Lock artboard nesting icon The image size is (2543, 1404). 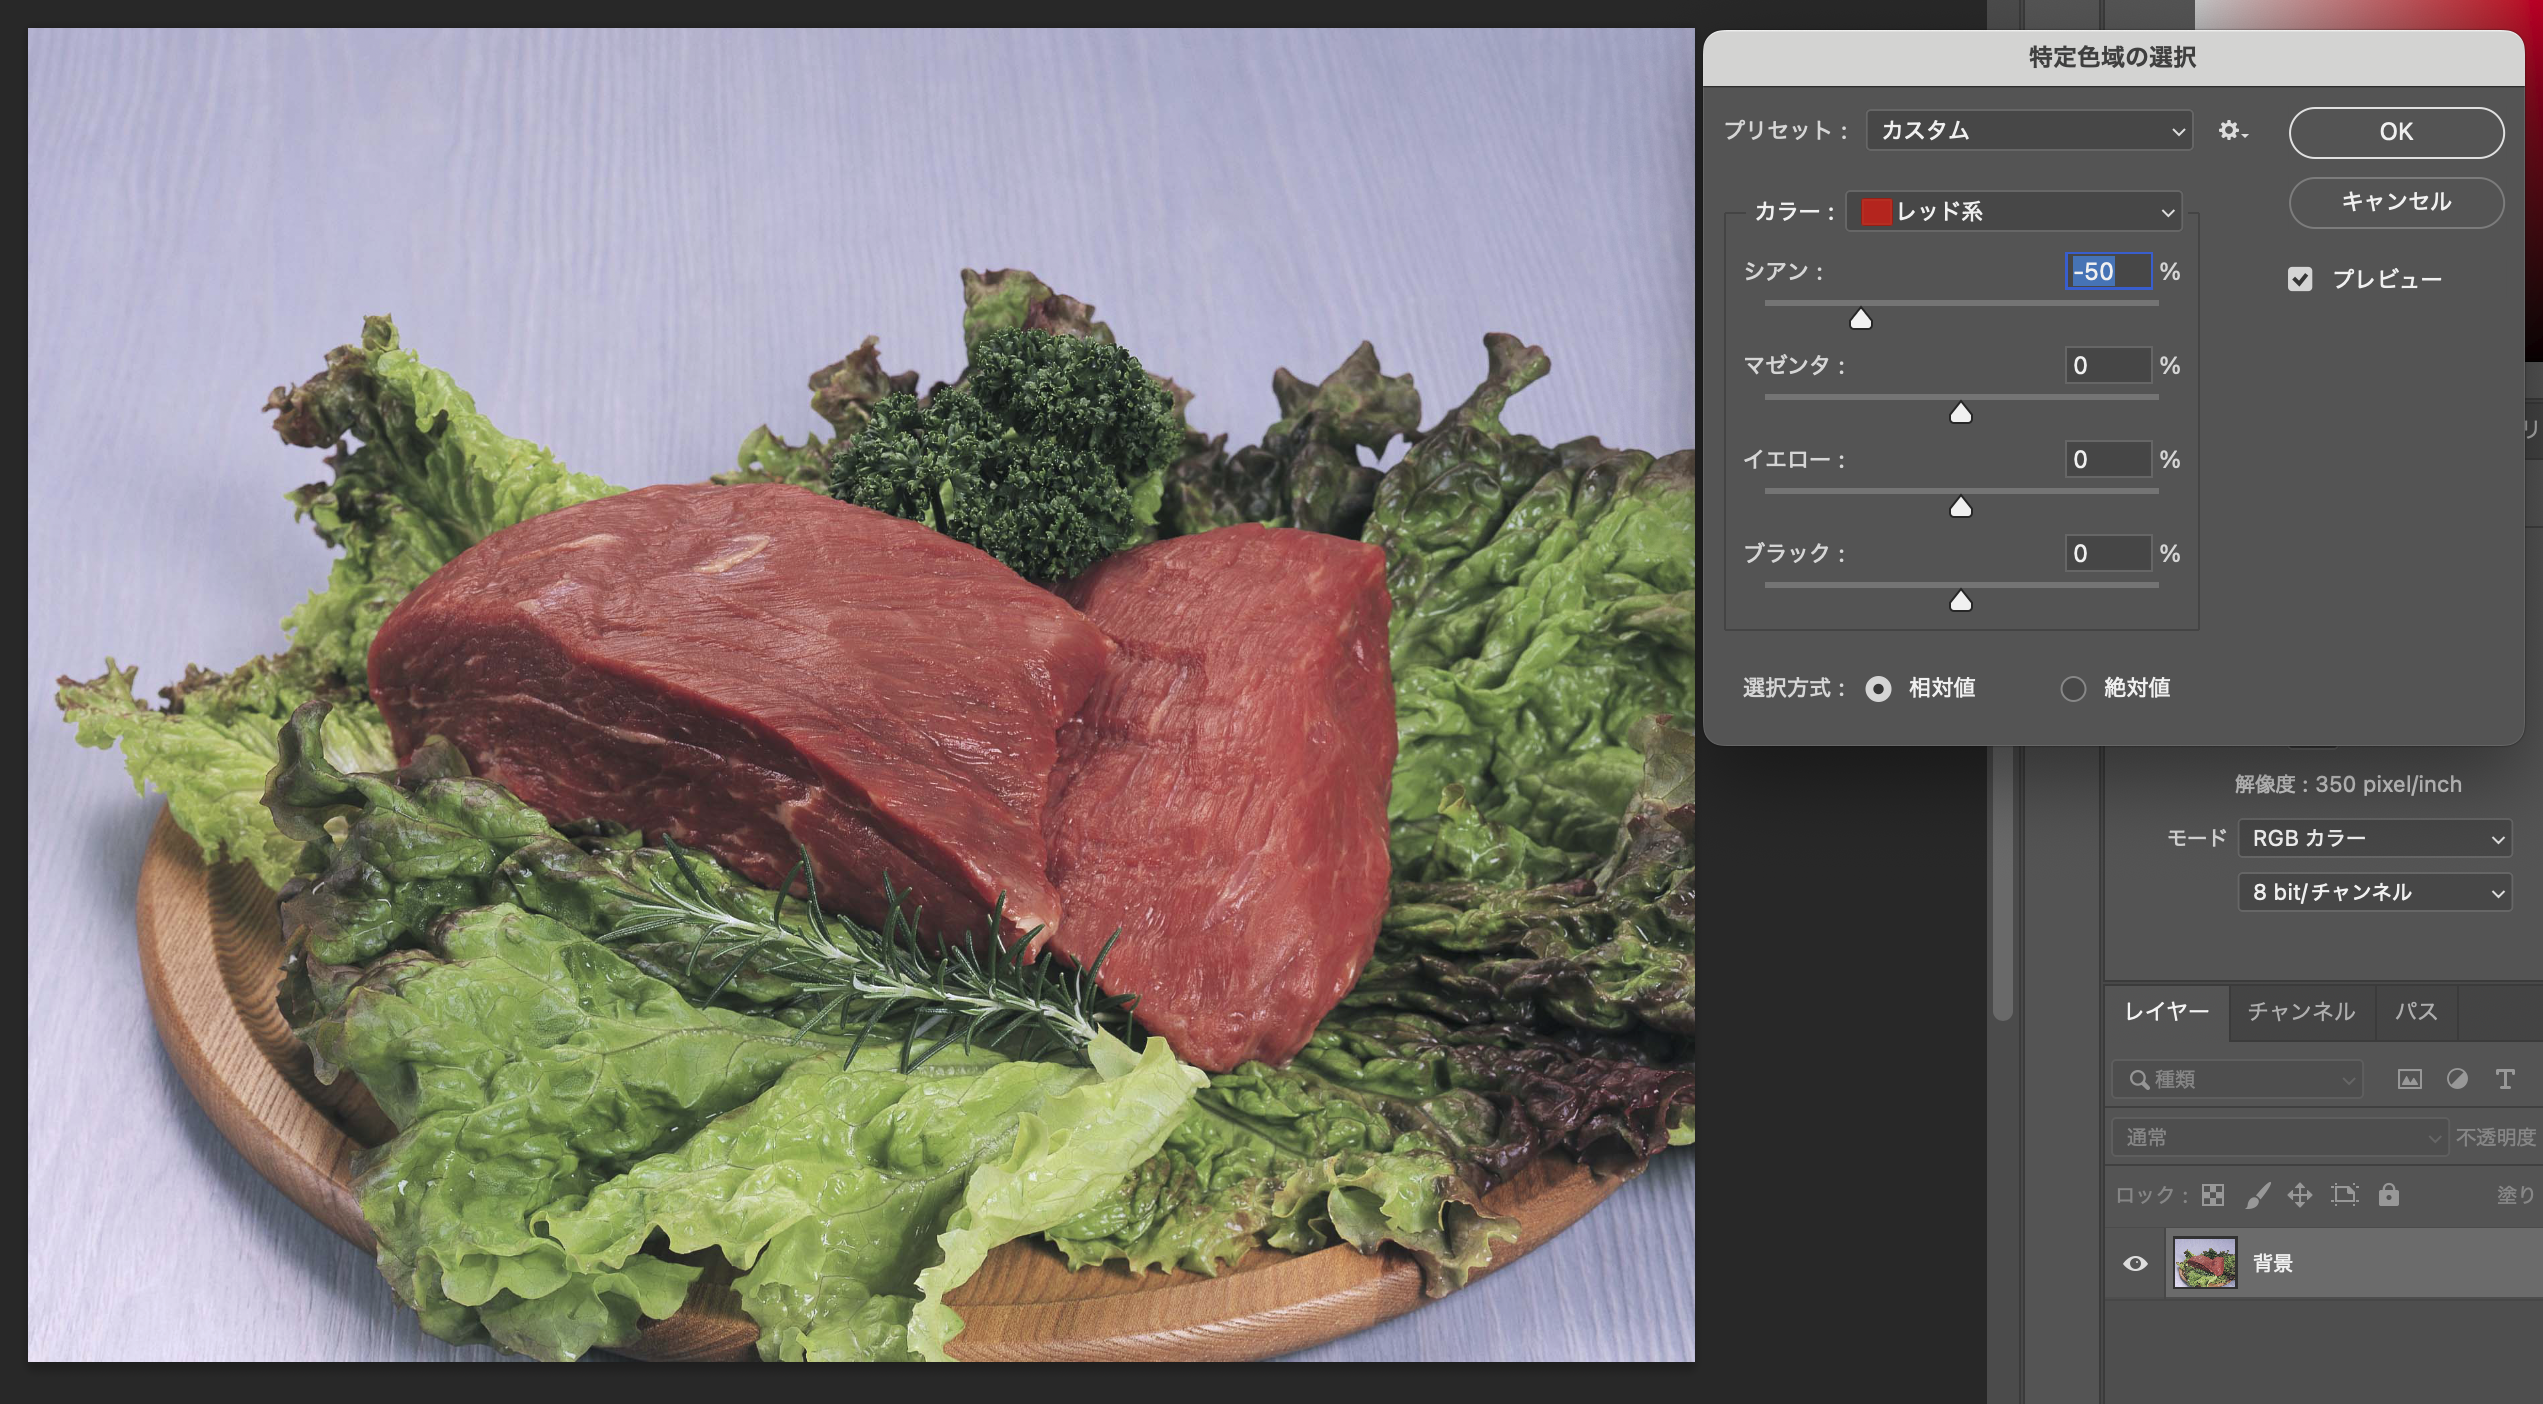2344,1195
